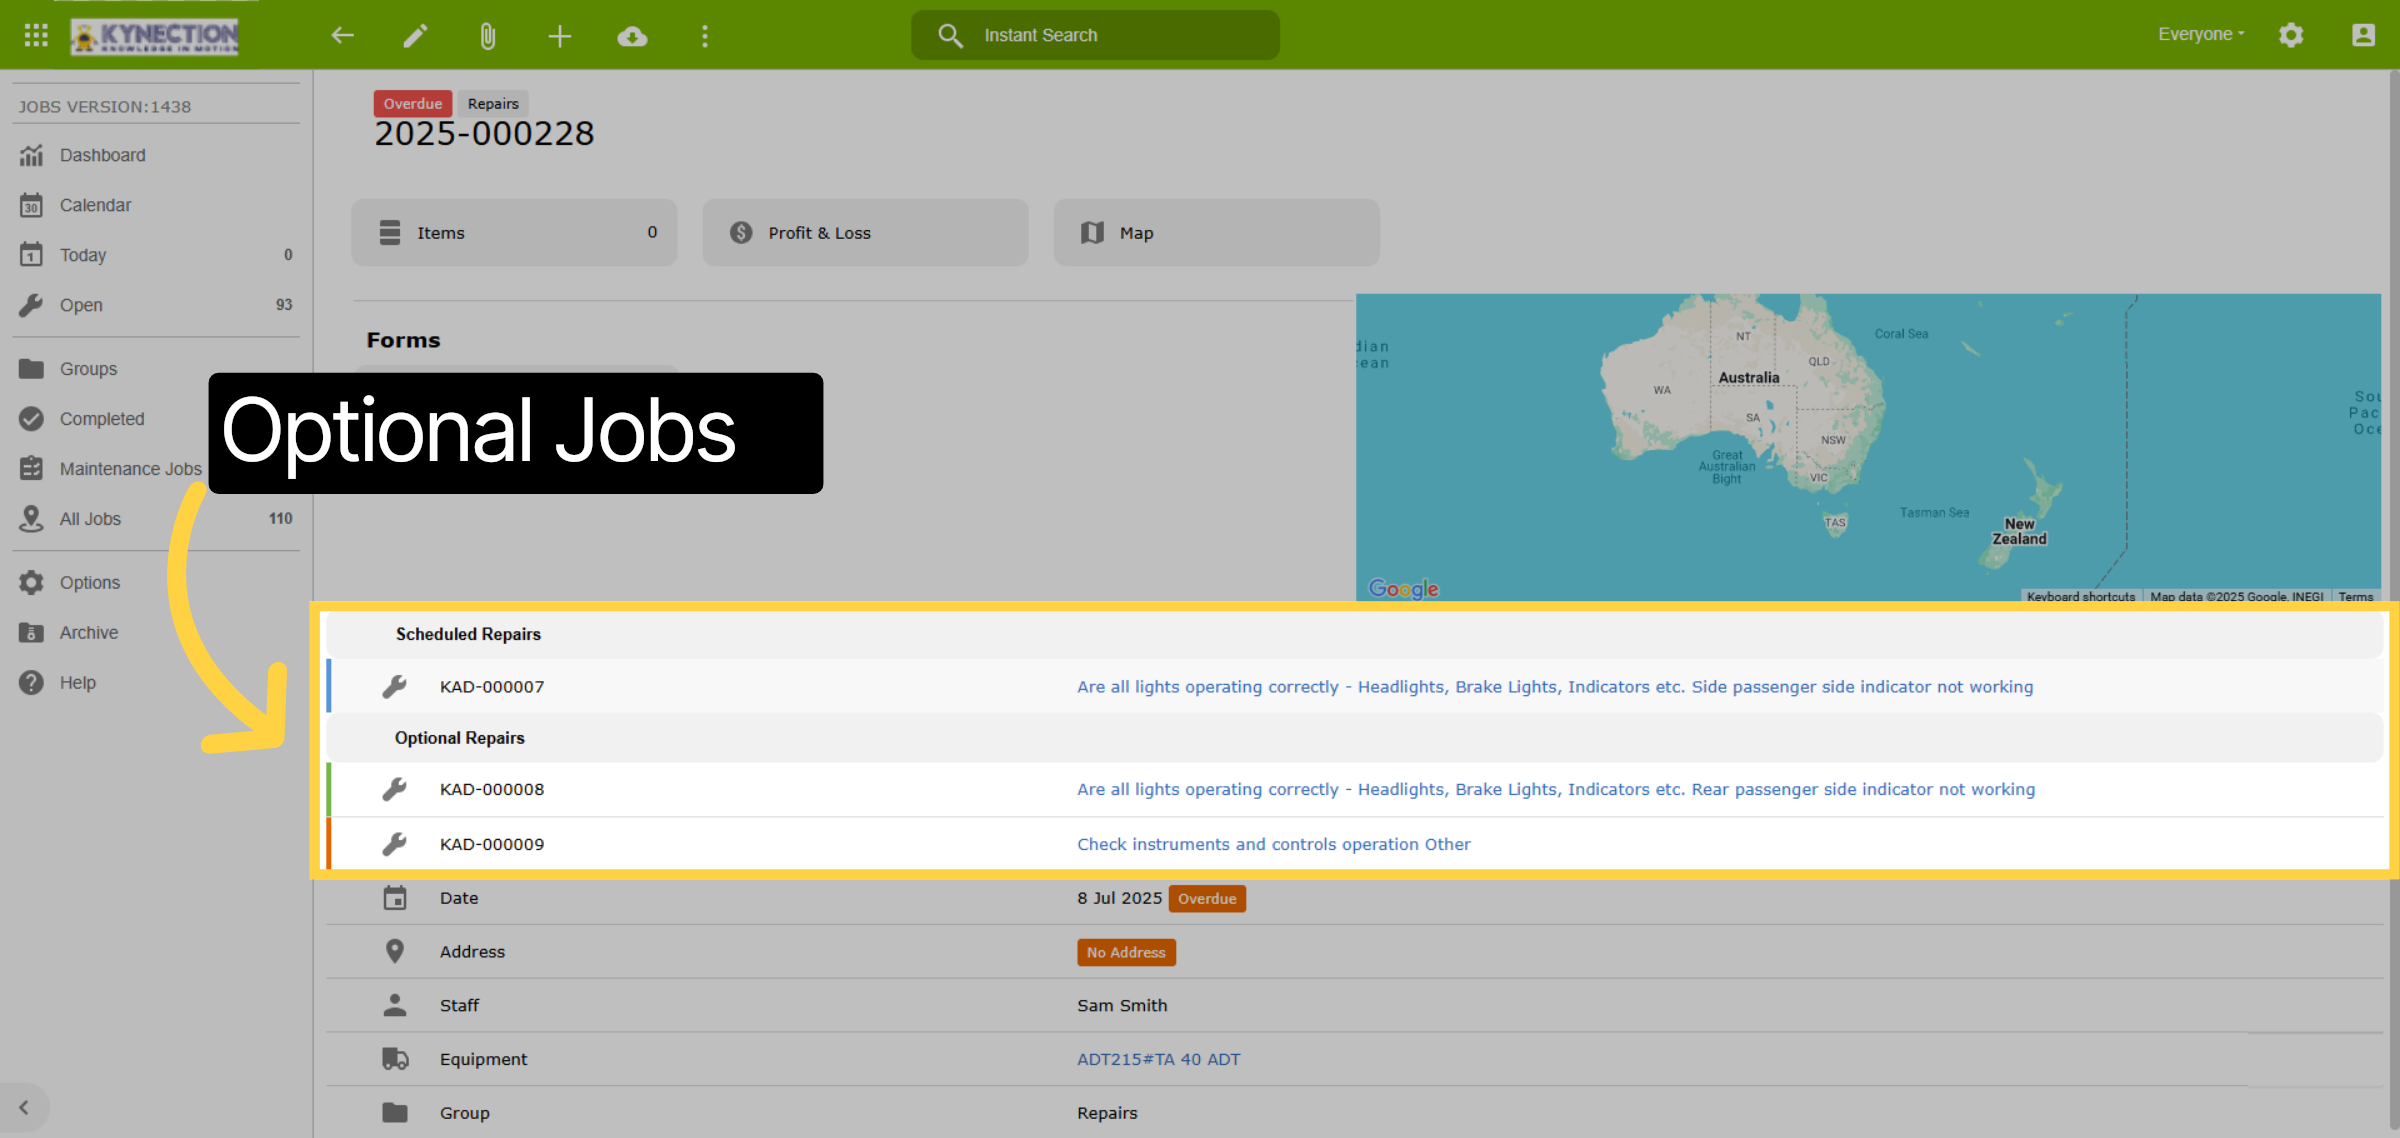The width and height of the screenshot is (2400, 1138).
Task: Click the Australia map thumbnail
Action: (1868, 447)
